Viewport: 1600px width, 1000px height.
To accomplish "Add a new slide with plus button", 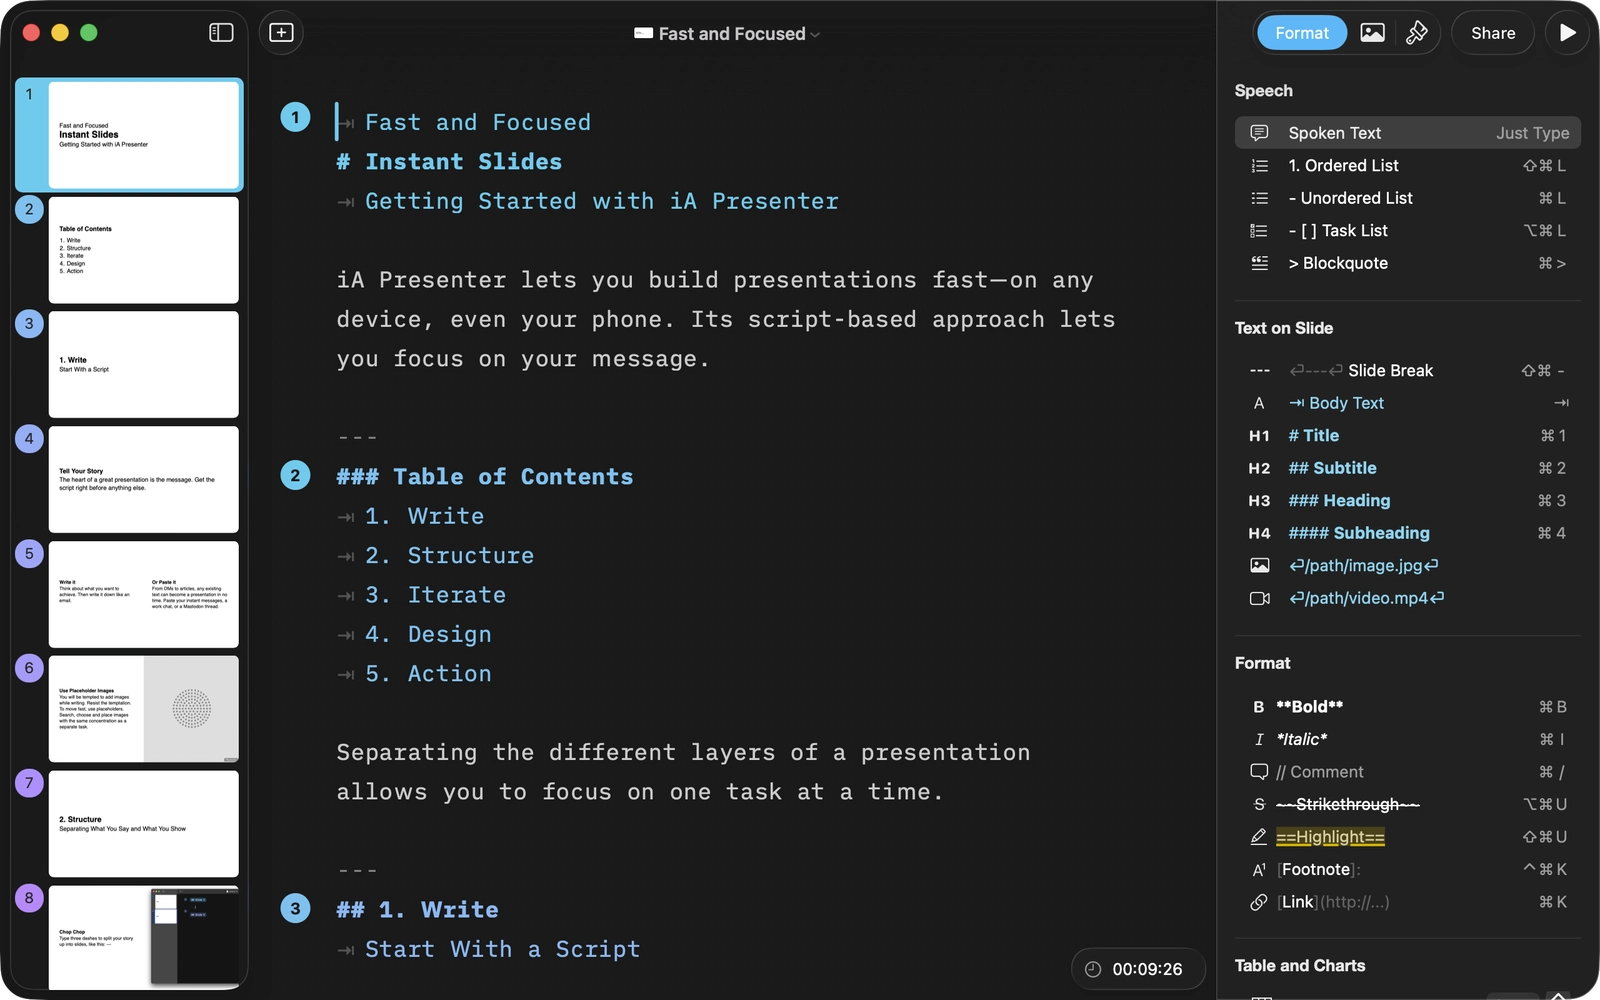I will (x=282, y=33).
